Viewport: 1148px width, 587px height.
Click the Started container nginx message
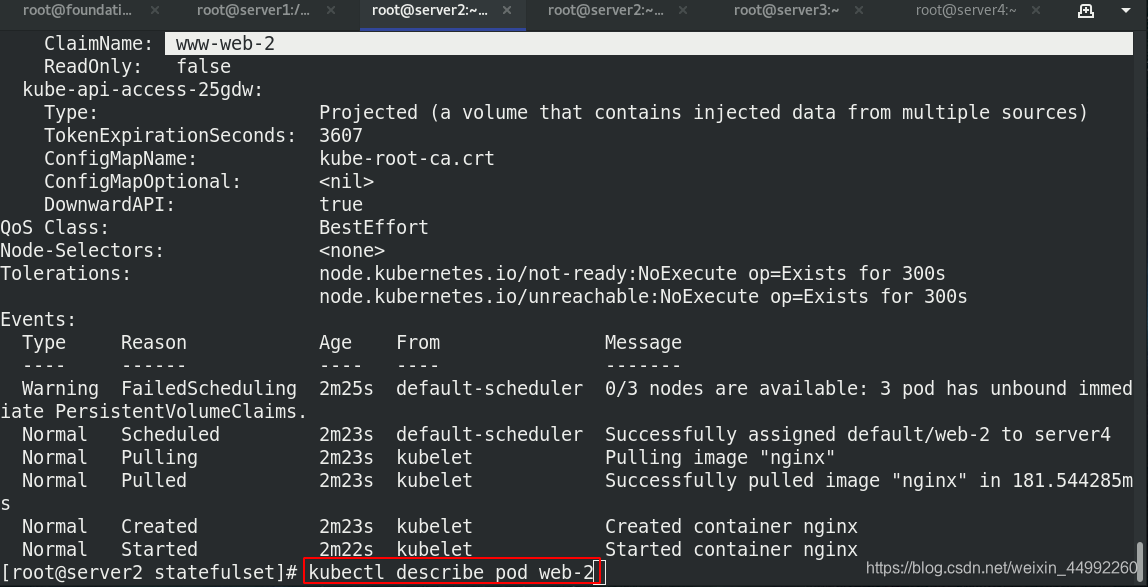pos(731,550)
